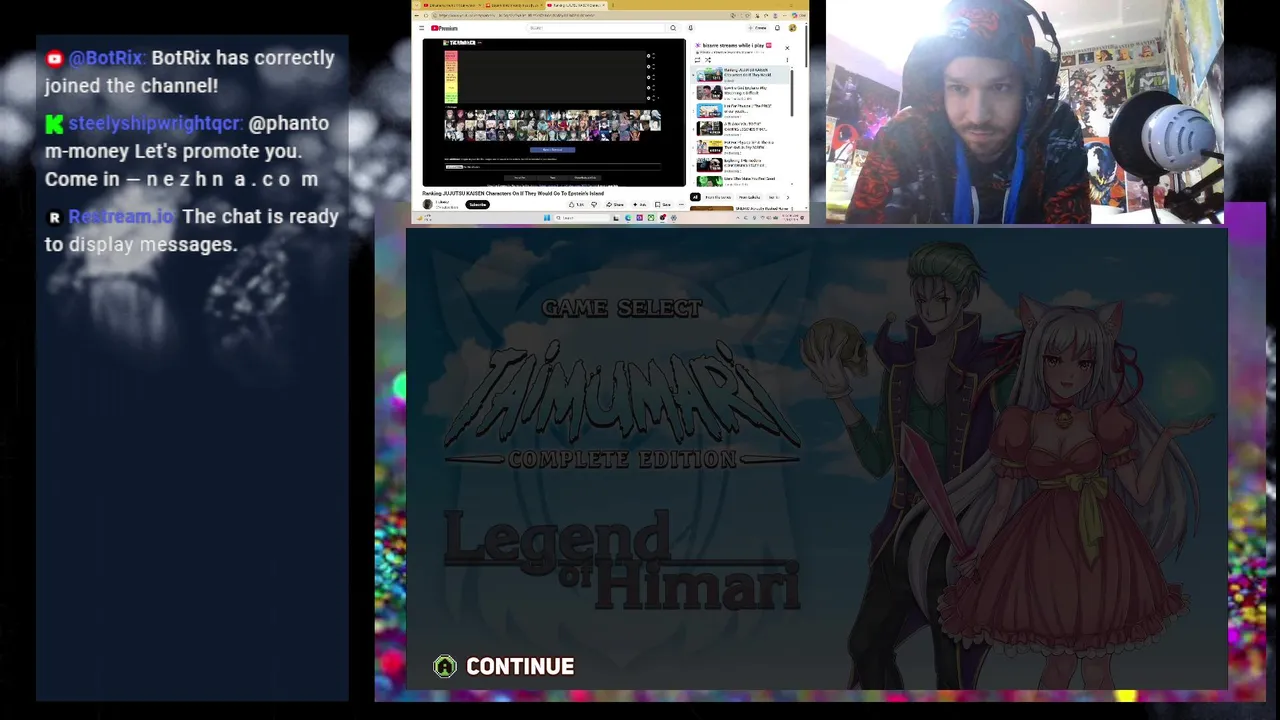This screenshot has height=720, width=1280.
Task: Open the first playlist video thumbnail
Action: click(x=709, y=75)
